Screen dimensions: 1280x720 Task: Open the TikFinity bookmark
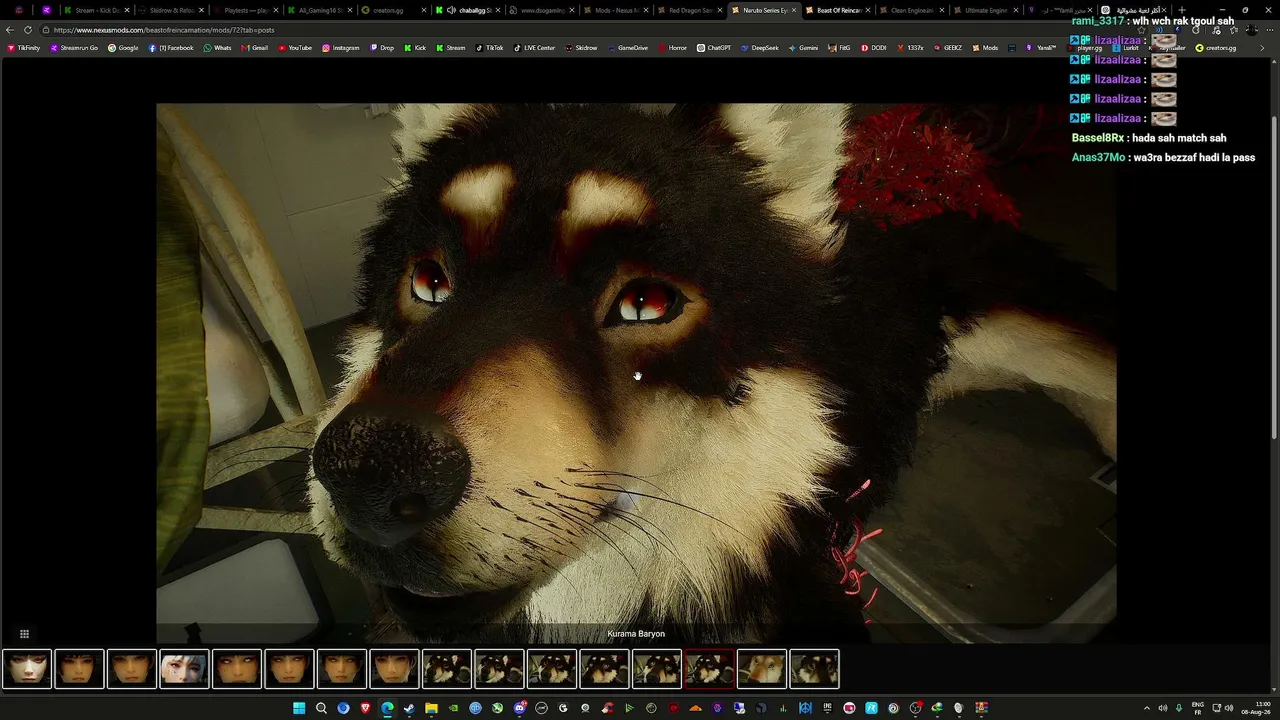click(23, 48)
